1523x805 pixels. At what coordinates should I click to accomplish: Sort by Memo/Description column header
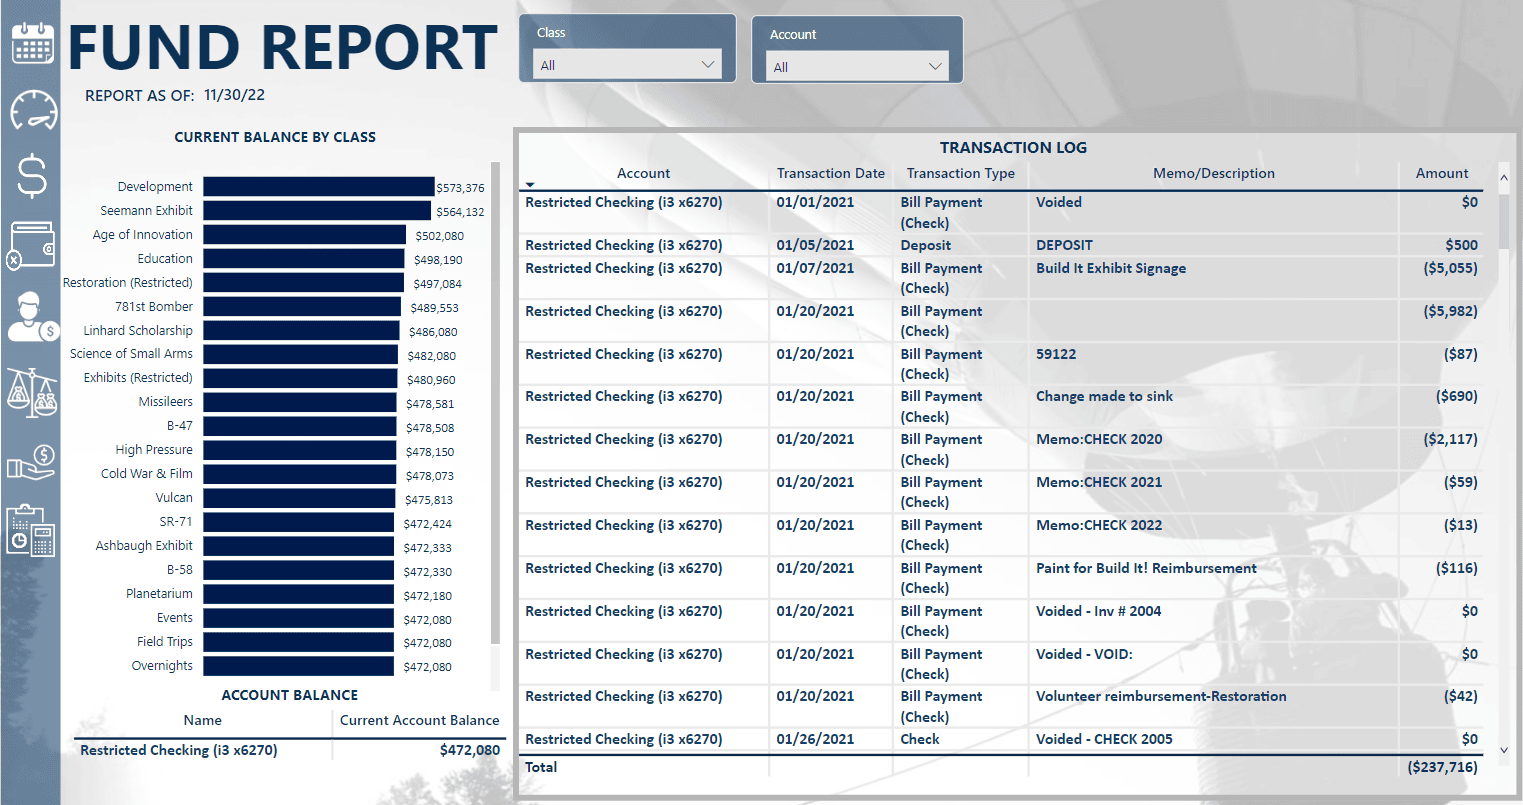tap(1213, 173)
